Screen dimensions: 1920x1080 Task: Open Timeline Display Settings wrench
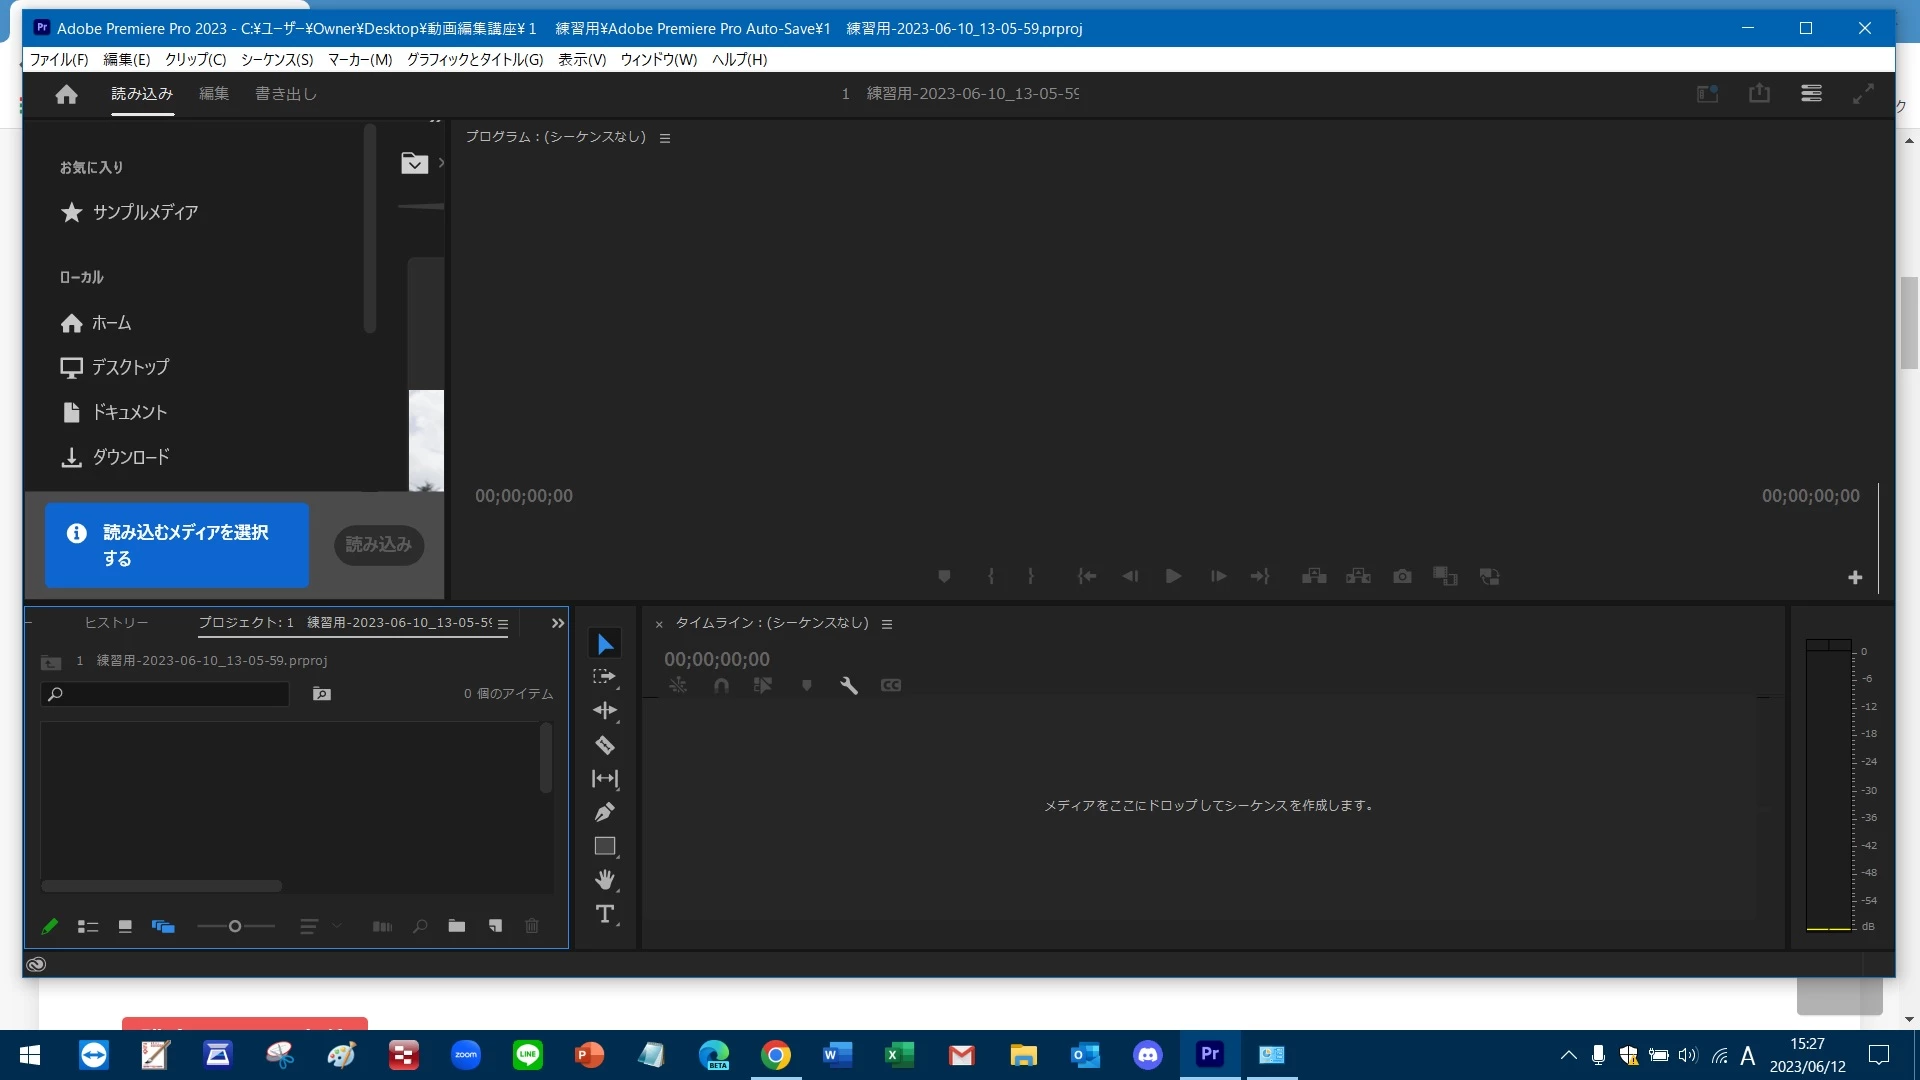pos(849,685)
